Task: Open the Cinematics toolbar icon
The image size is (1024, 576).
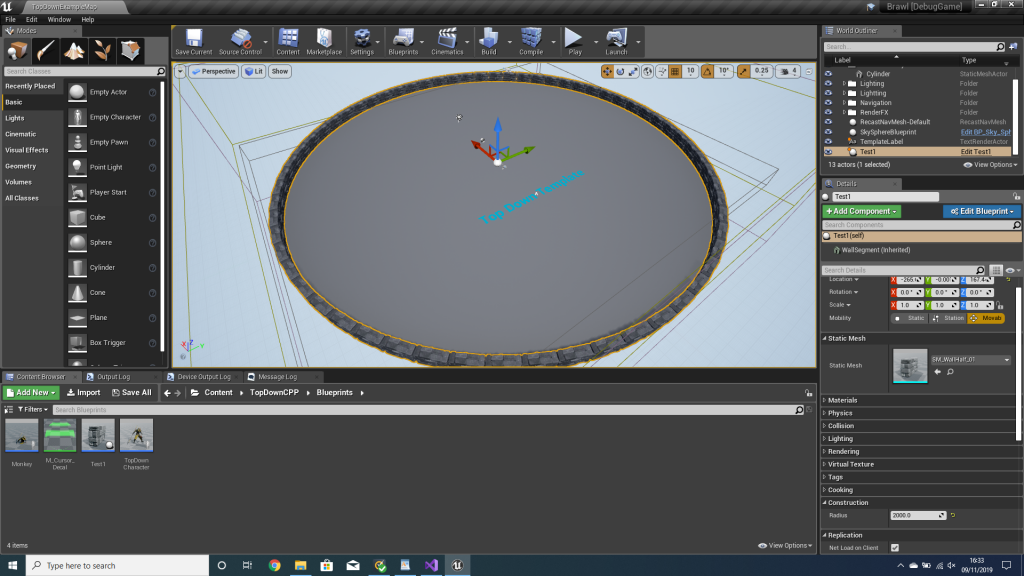Action: (x=447, y=41)
